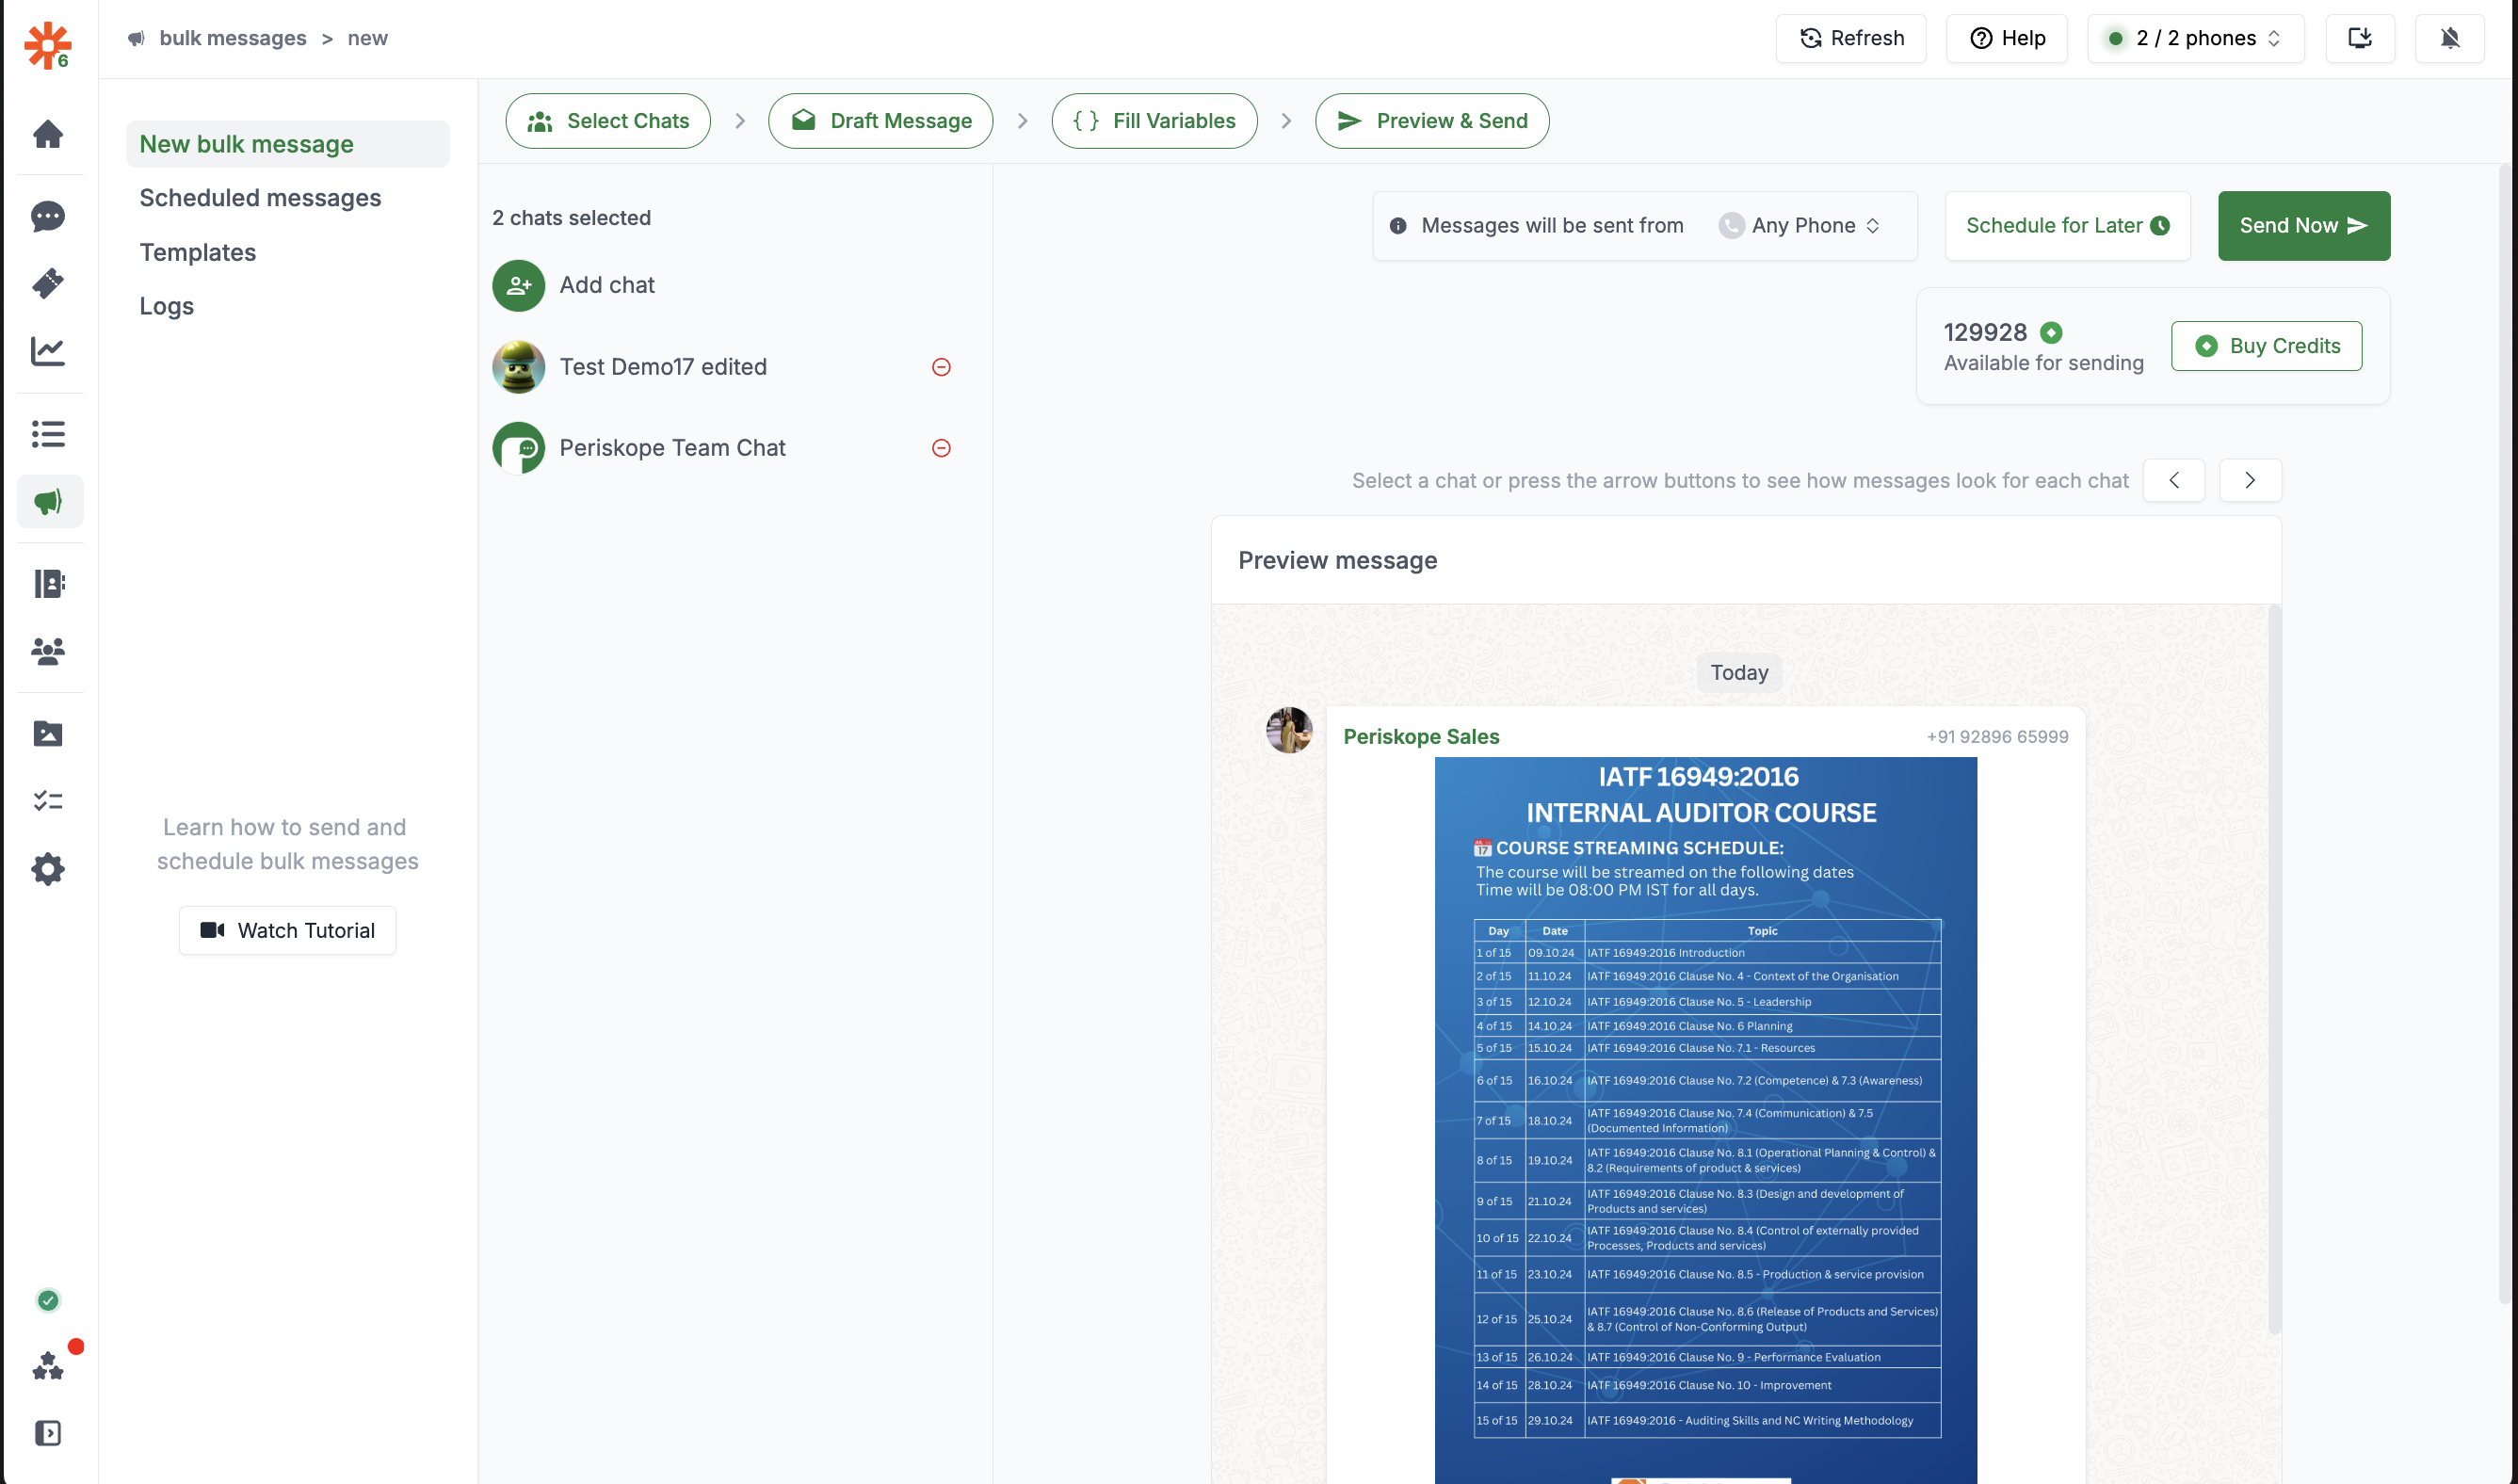Screen dimensions: 2518x1484
Task: Click the Add chat green icon
Action: pyautogui.click(x=518, y=285)
